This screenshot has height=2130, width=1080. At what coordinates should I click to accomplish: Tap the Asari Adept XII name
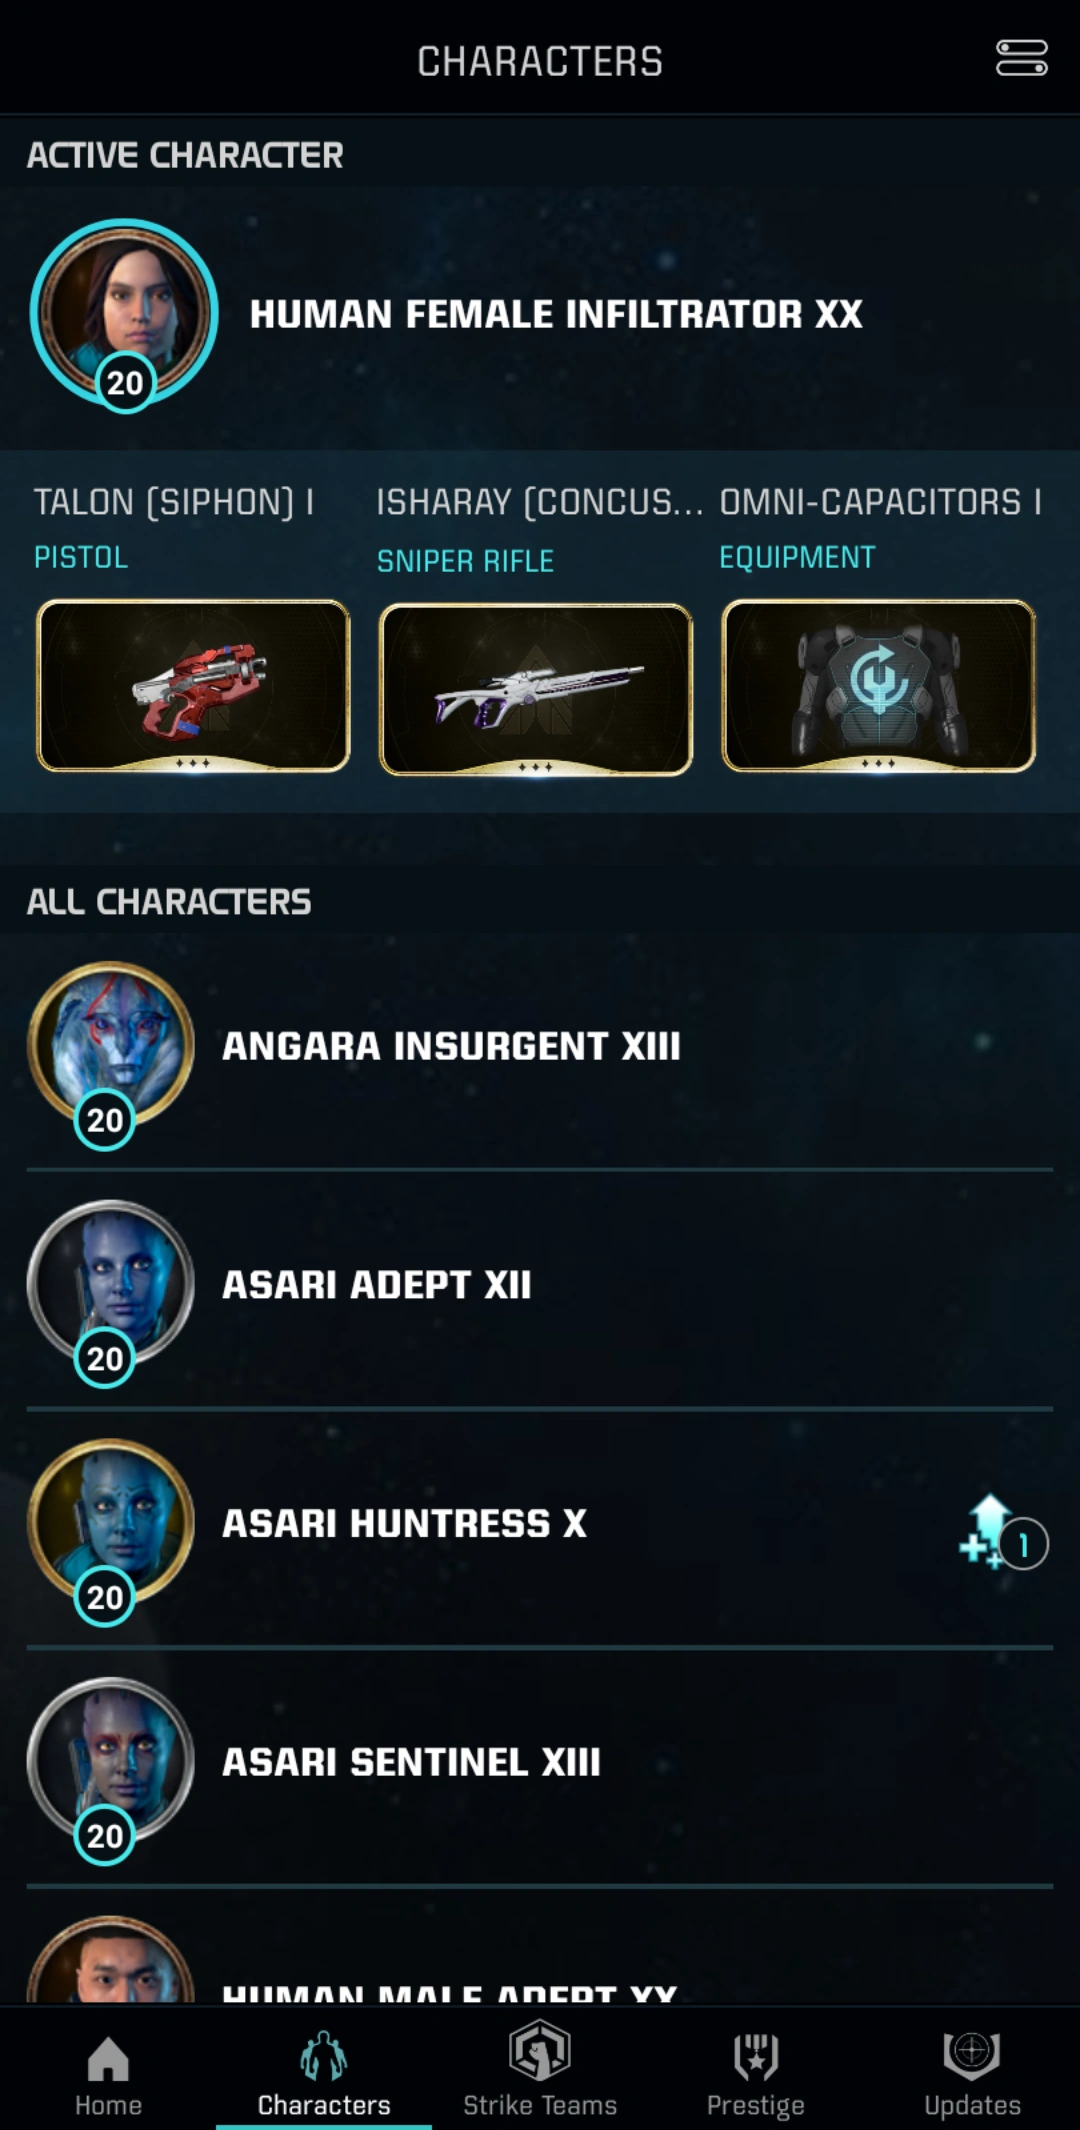[x=377, y=1285]
